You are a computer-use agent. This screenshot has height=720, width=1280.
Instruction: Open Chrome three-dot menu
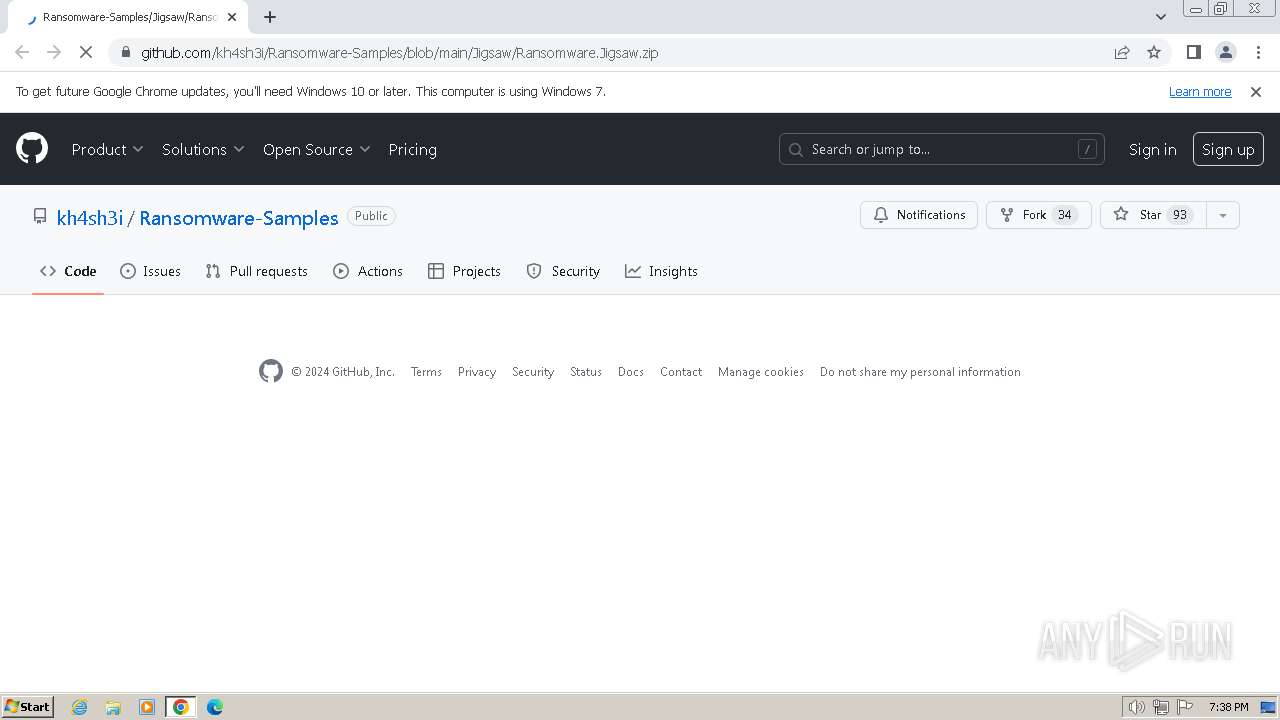pyautogui.click(x=1257, y=52)
